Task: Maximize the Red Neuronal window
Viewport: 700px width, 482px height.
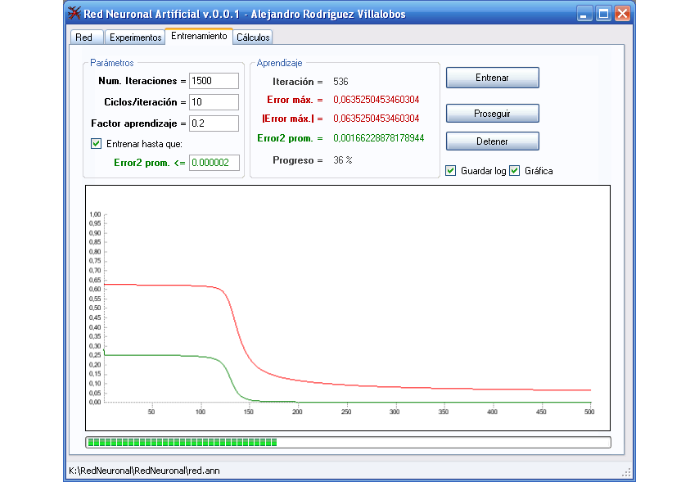Action: [x=603, y=13]
